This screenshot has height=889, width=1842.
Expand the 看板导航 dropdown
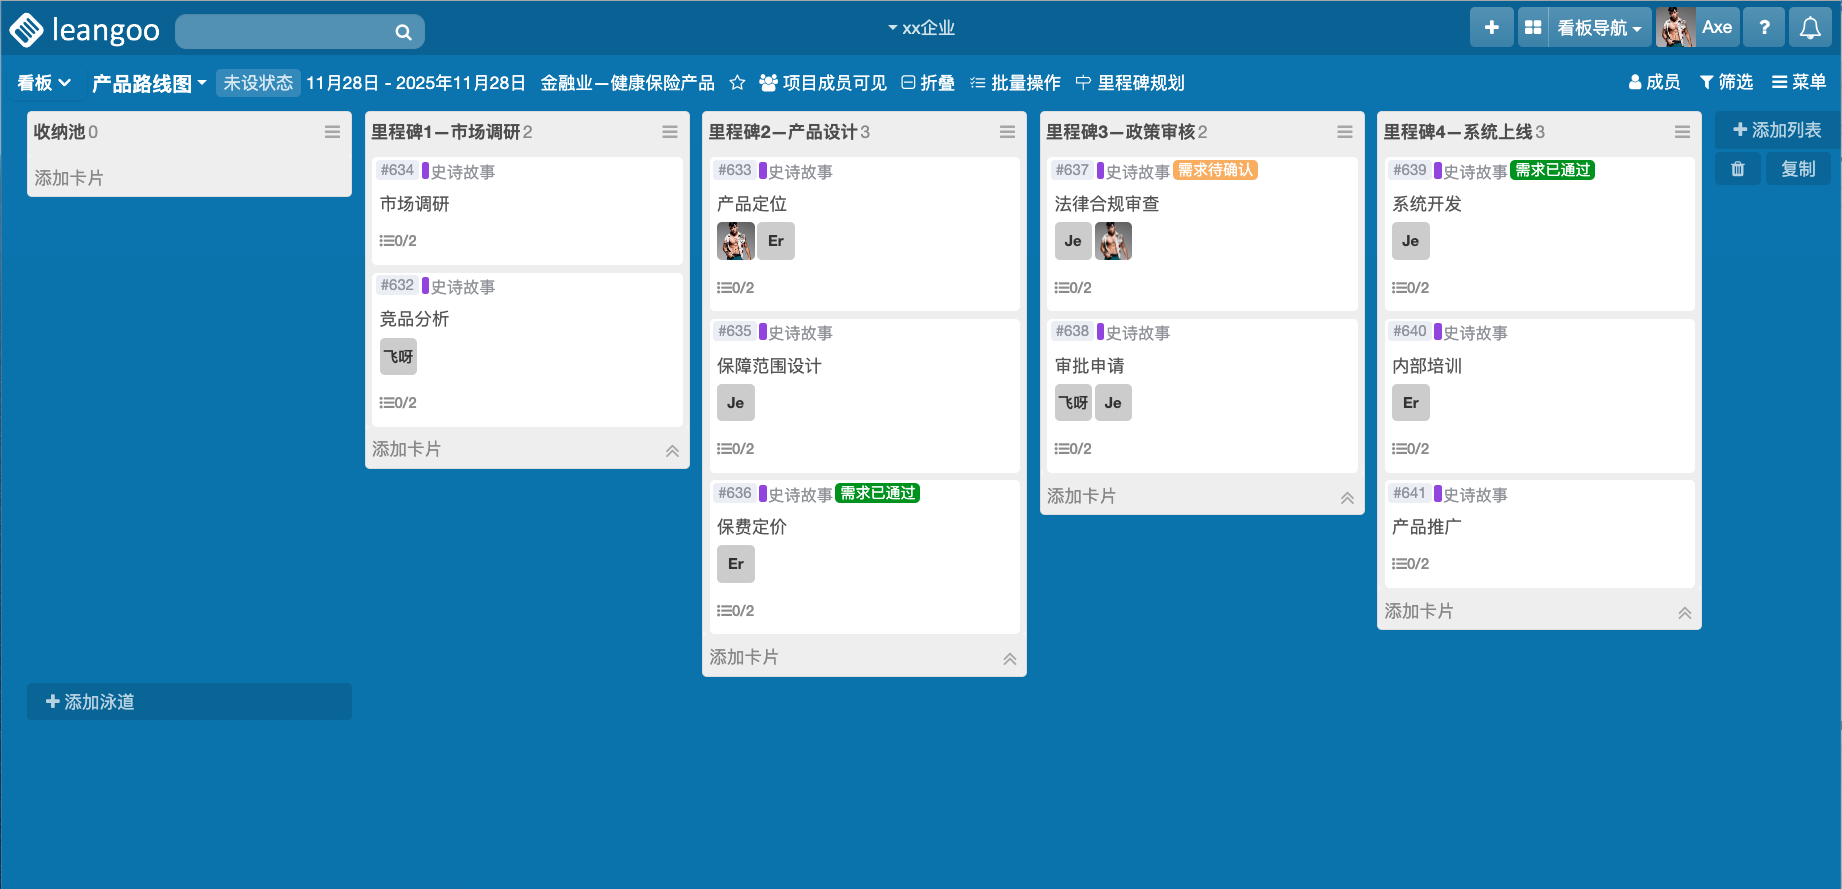click(1598, 28)
